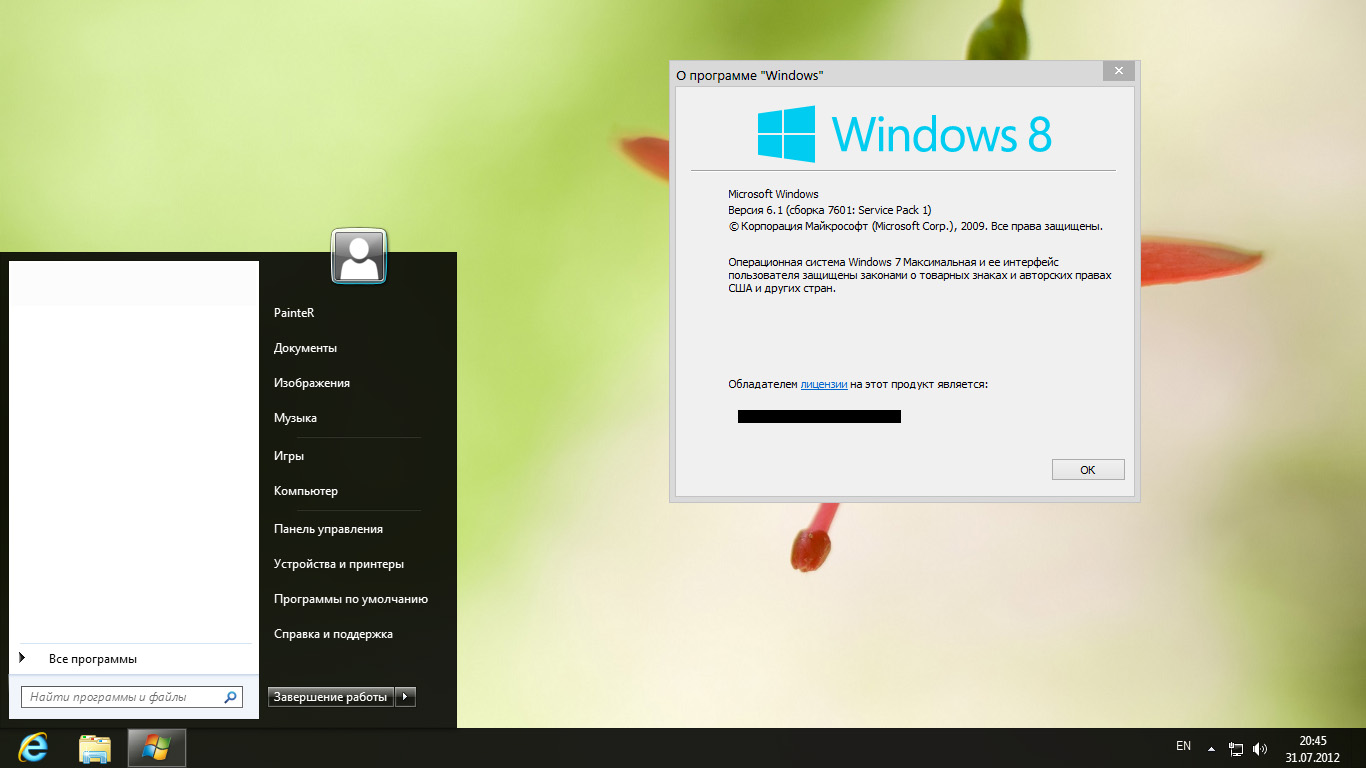Open Программы по умолчанию
Screen dimensions: 1366x768
pos(351,599)
